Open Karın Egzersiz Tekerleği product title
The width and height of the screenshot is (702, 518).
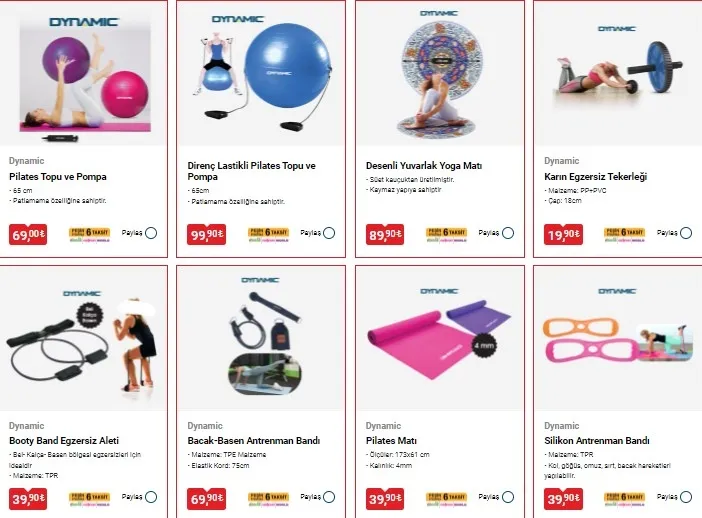tap(595, 177)
